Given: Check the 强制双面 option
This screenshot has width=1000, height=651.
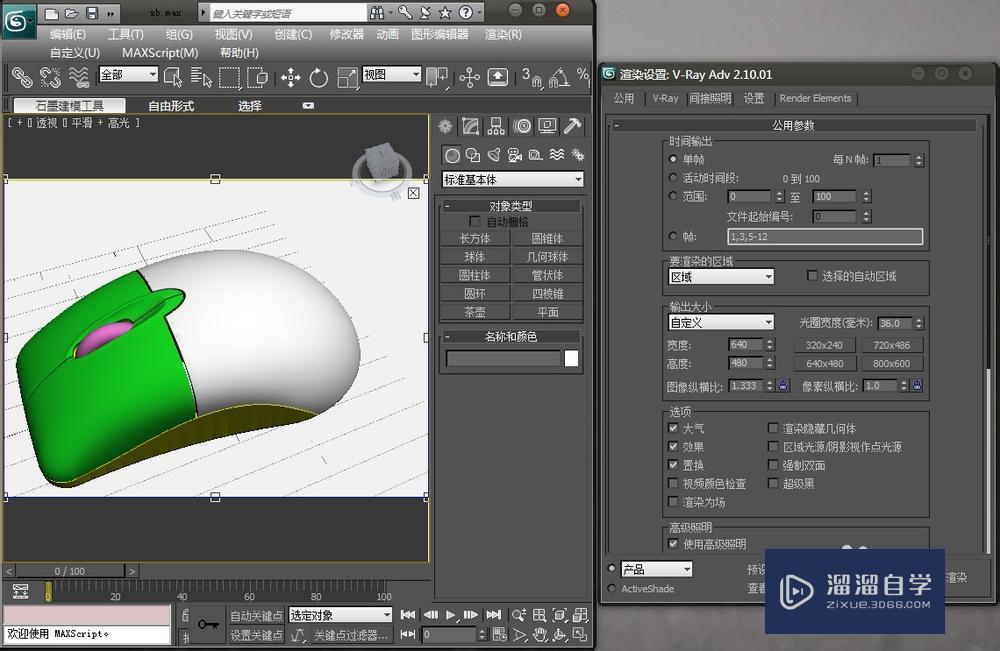Looking at the screenshot, I should [771, 464].
